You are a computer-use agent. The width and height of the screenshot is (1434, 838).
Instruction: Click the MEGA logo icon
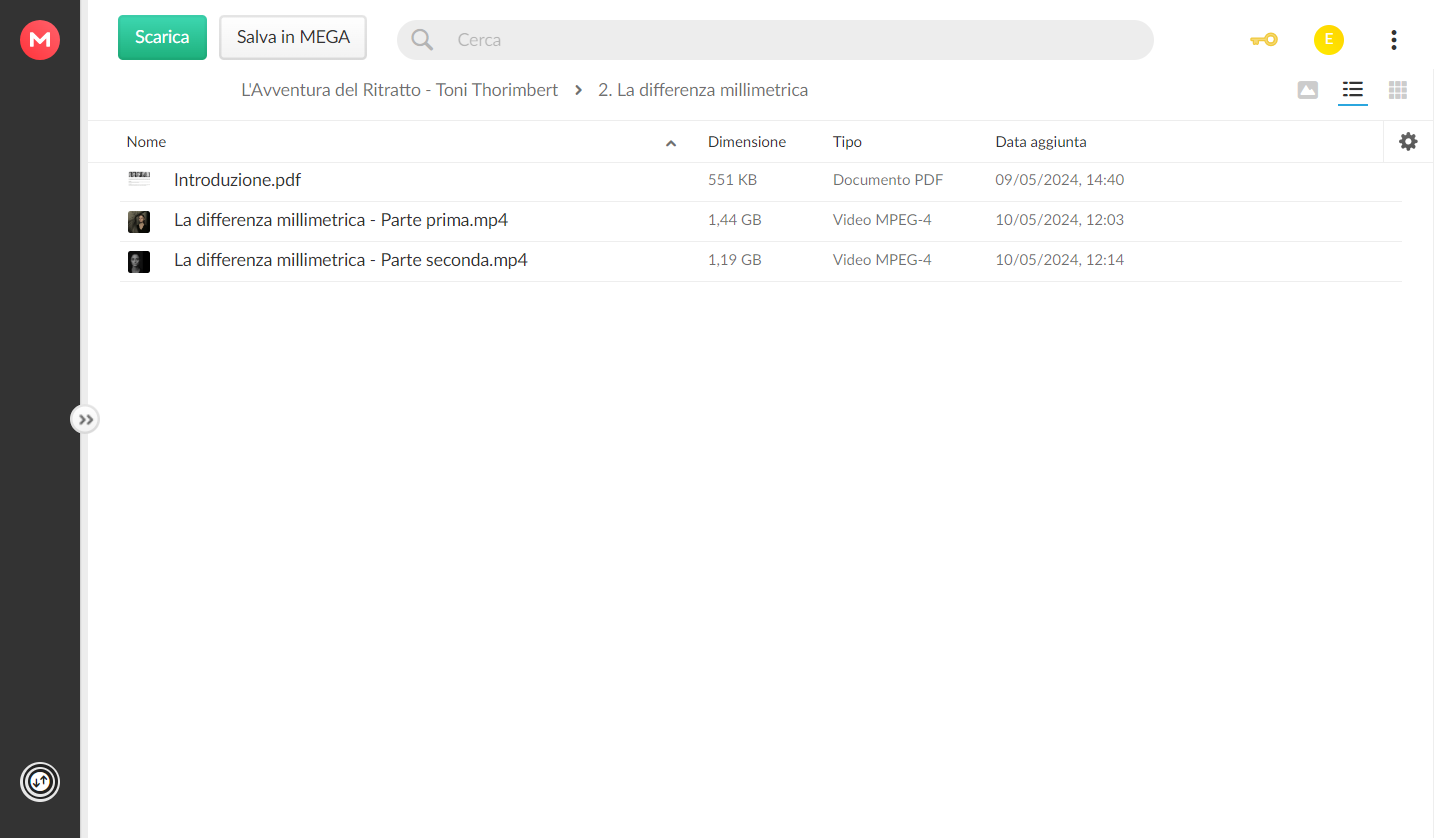[x=40, y=40]
